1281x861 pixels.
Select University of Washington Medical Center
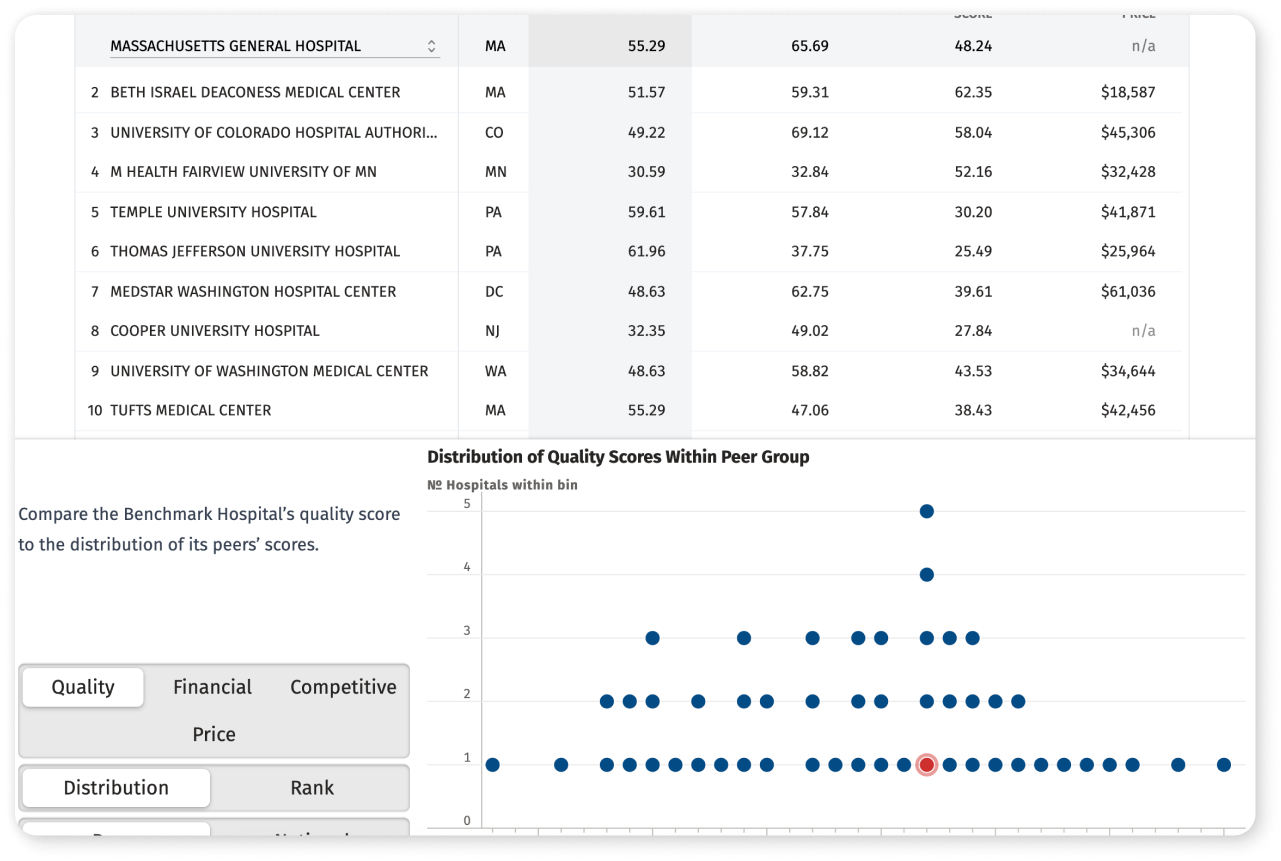pyautogui.click(x=269, y=371)
